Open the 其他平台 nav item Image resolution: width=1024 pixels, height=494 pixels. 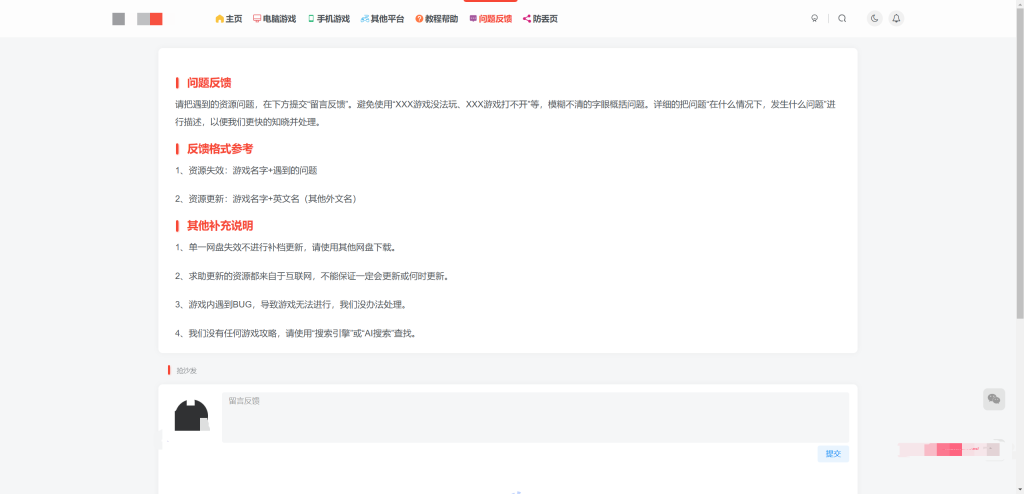pos(383,19)
